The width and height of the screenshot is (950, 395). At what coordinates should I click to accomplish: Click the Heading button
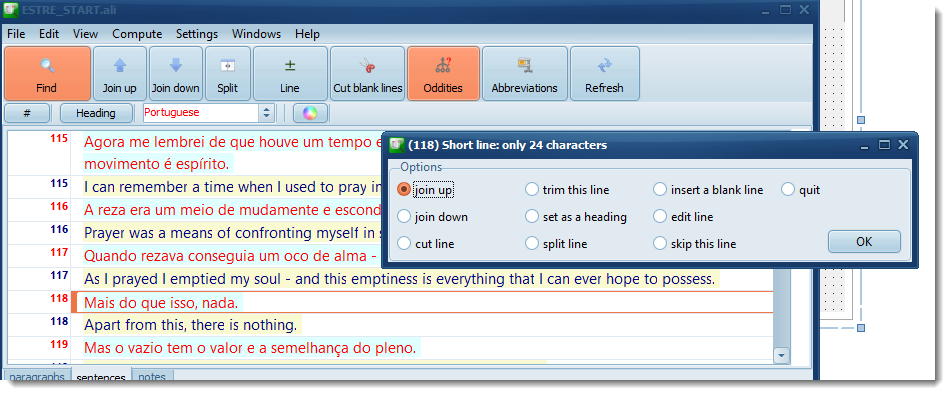(96, 113)
